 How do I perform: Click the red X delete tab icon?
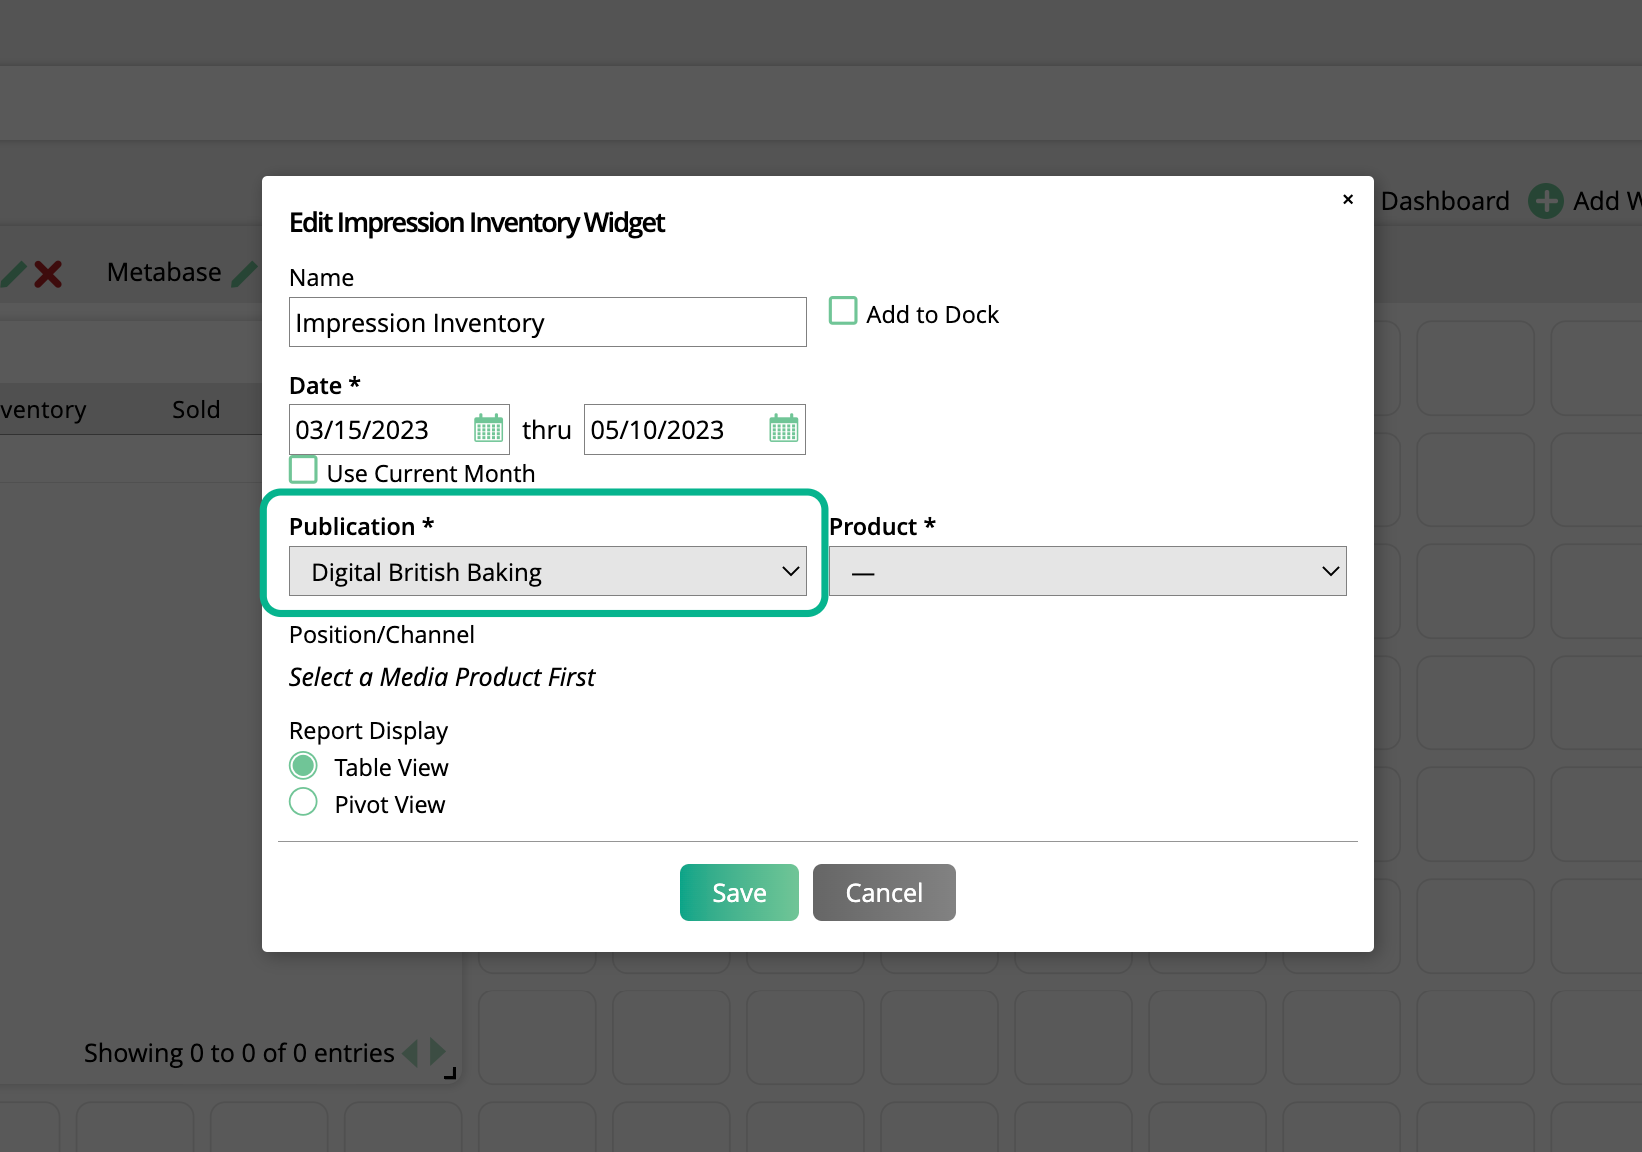pos(48,273)
